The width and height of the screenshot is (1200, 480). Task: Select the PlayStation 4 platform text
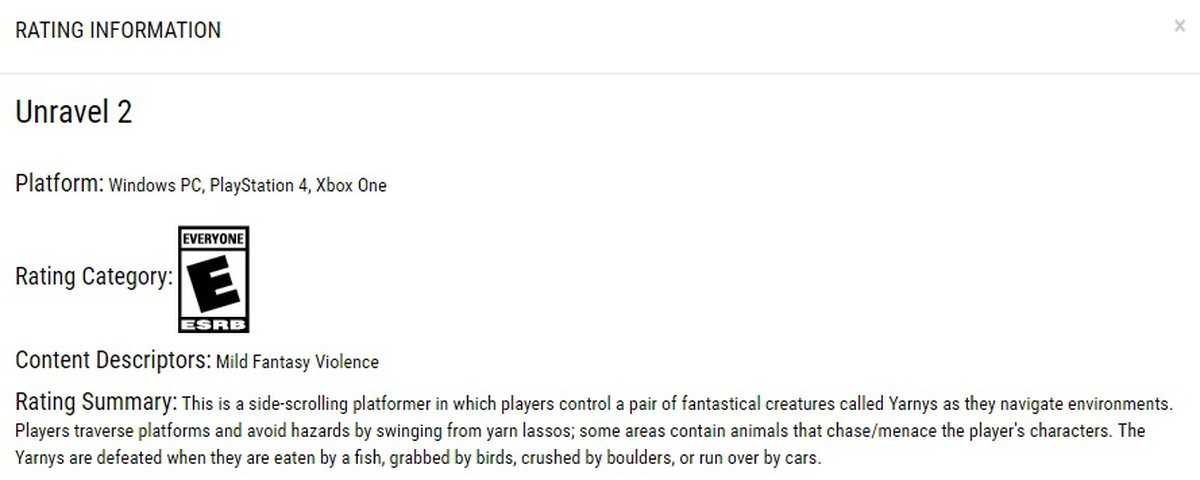pyautogui.click(x=258, y=186)
